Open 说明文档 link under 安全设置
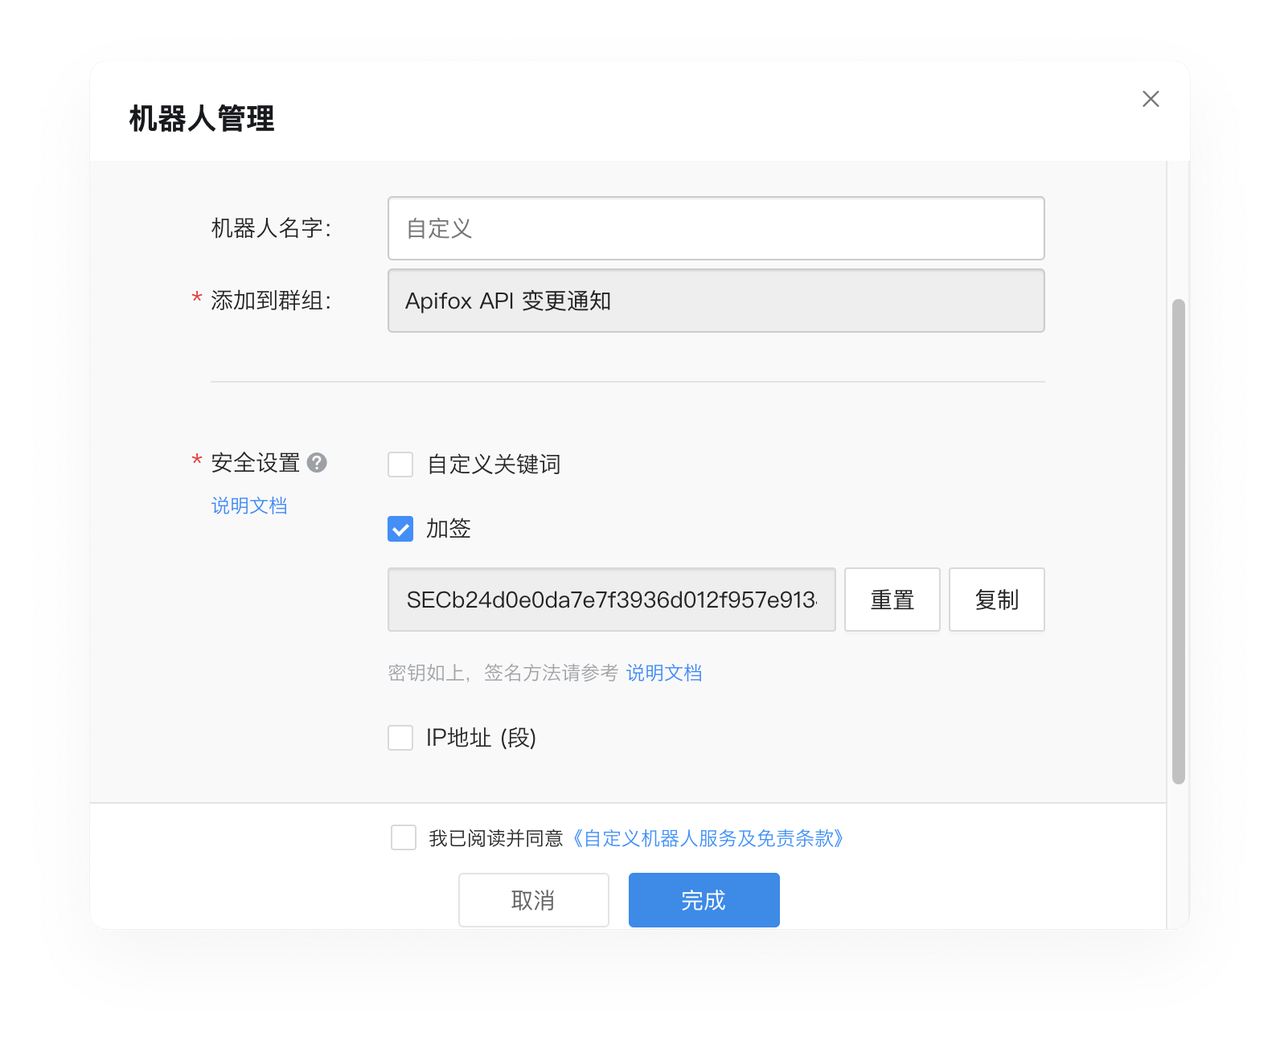 [x=249, y=506]
